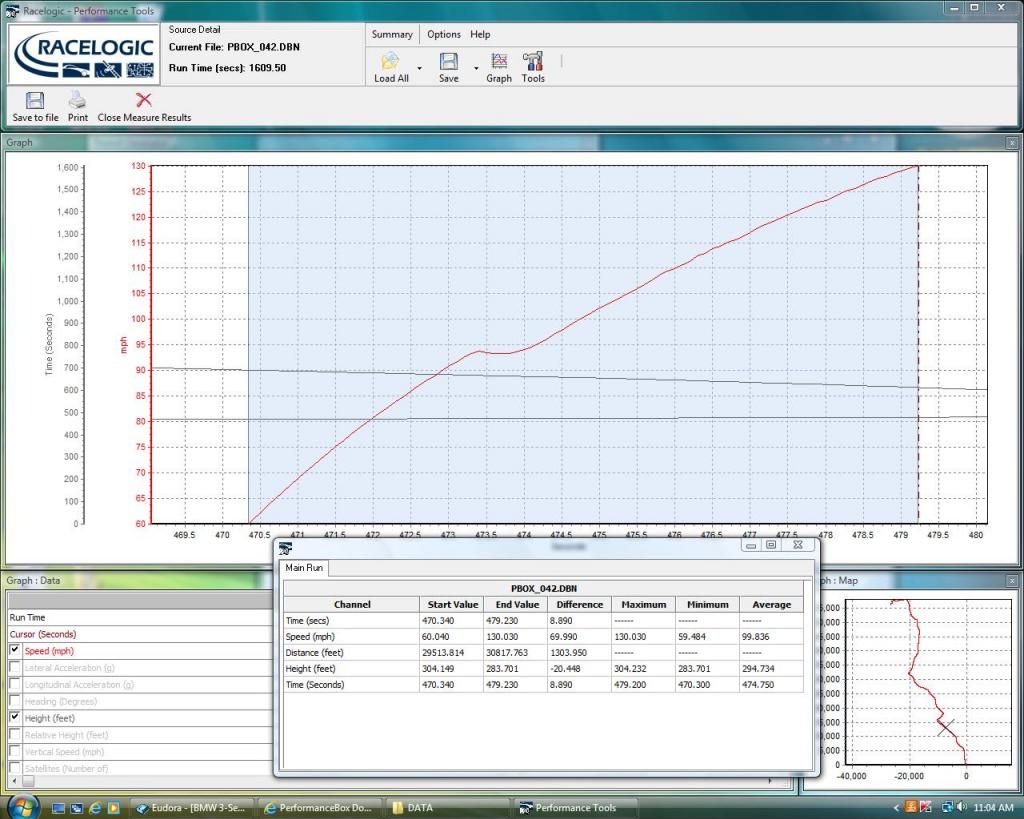This screenshot has width=1024, height=819.
Task: Open the Help menu
Action: coord(480,35)
